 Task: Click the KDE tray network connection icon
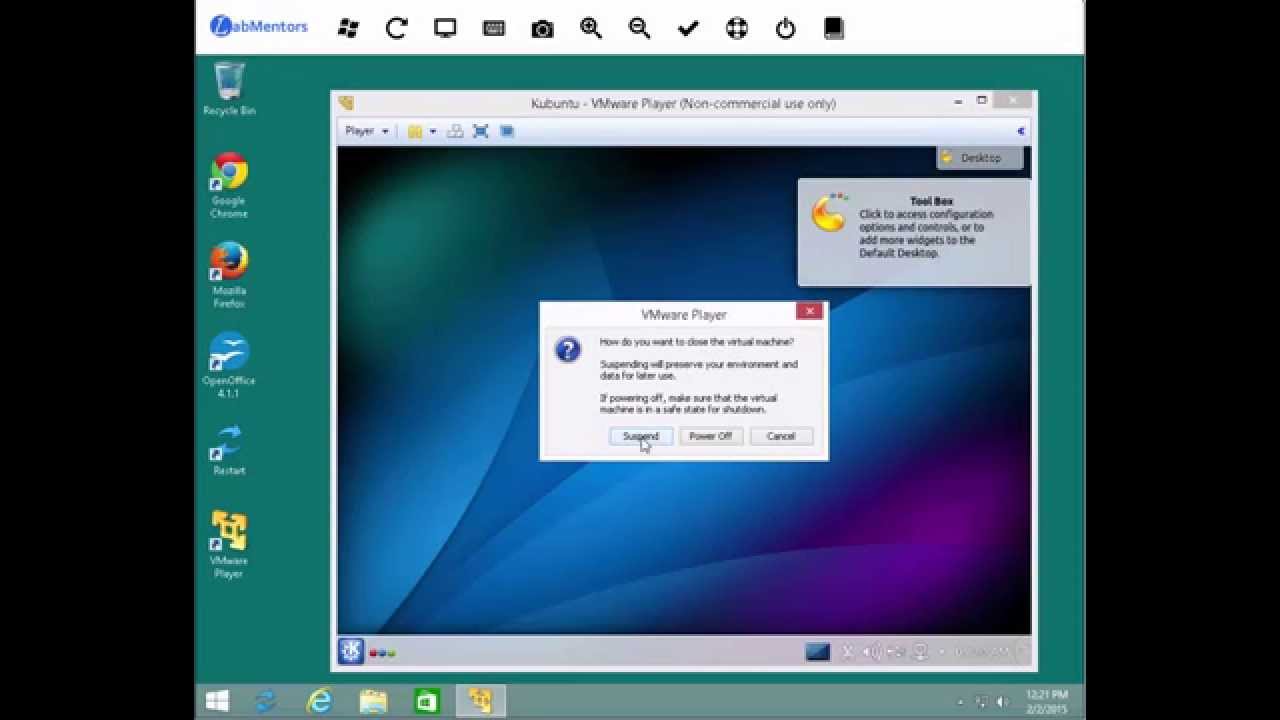click(897, 652)
